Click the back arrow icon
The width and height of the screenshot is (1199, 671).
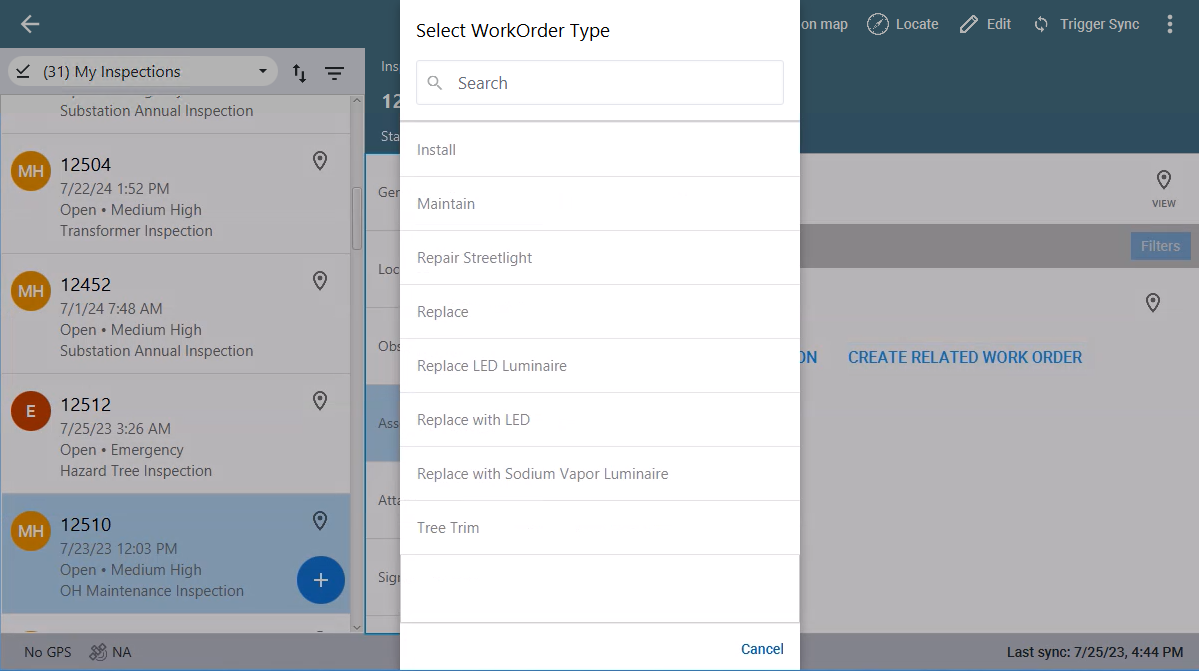[x=30, y=25]
